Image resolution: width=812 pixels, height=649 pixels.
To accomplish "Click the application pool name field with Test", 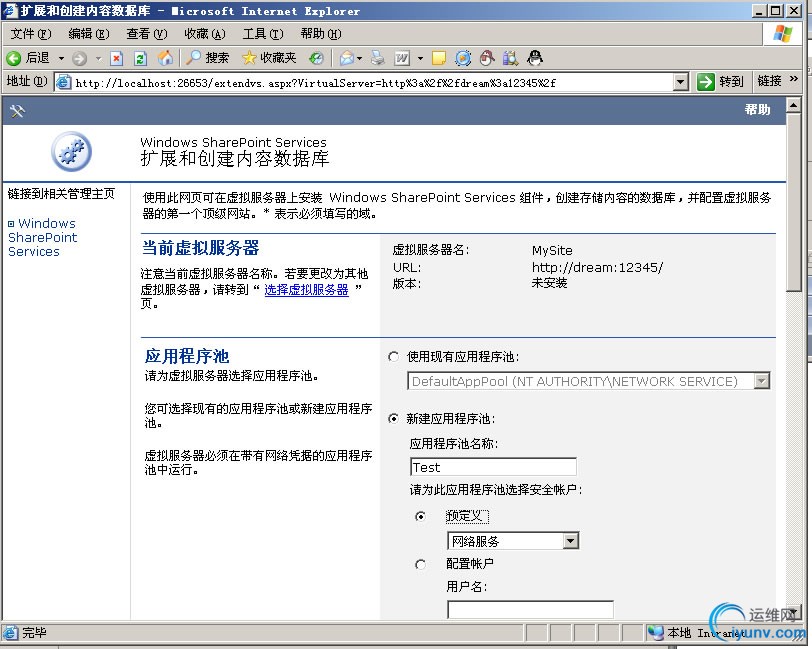I will tap(493, 467).
